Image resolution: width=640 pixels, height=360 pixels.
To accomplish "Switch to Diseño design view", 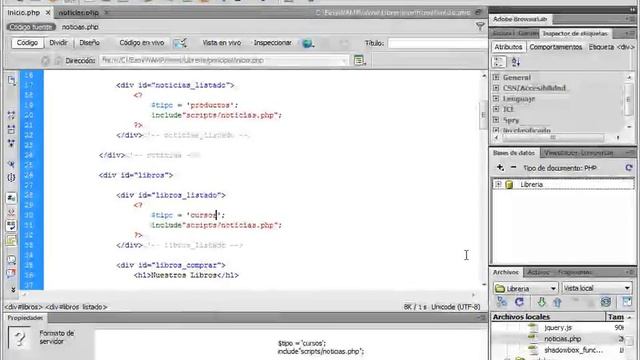I will (89, 43).
